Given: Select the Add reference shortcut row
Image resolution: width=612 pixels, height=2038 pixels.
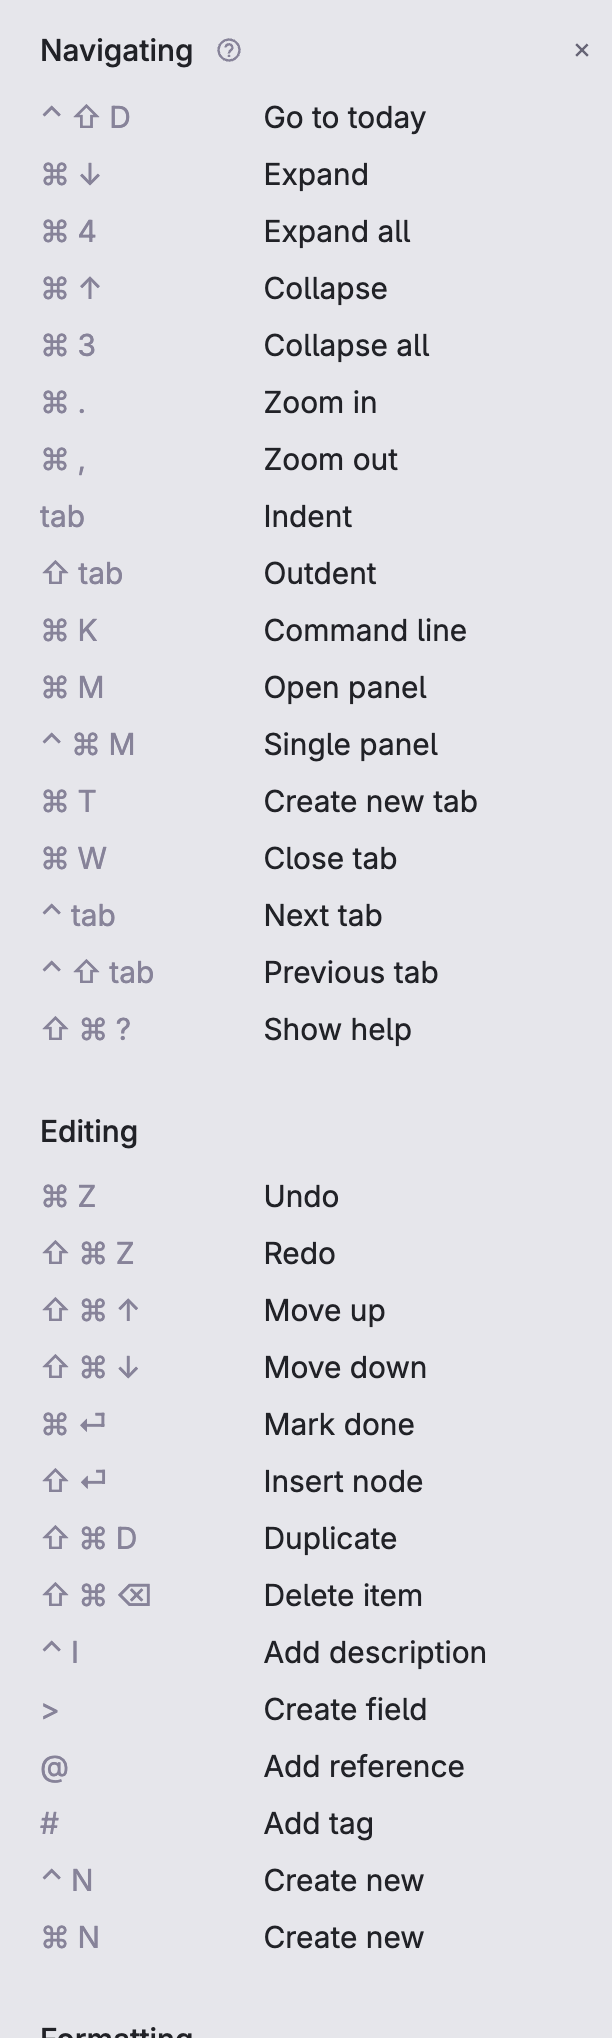Looking at the screenshot, I should 363,1766.
